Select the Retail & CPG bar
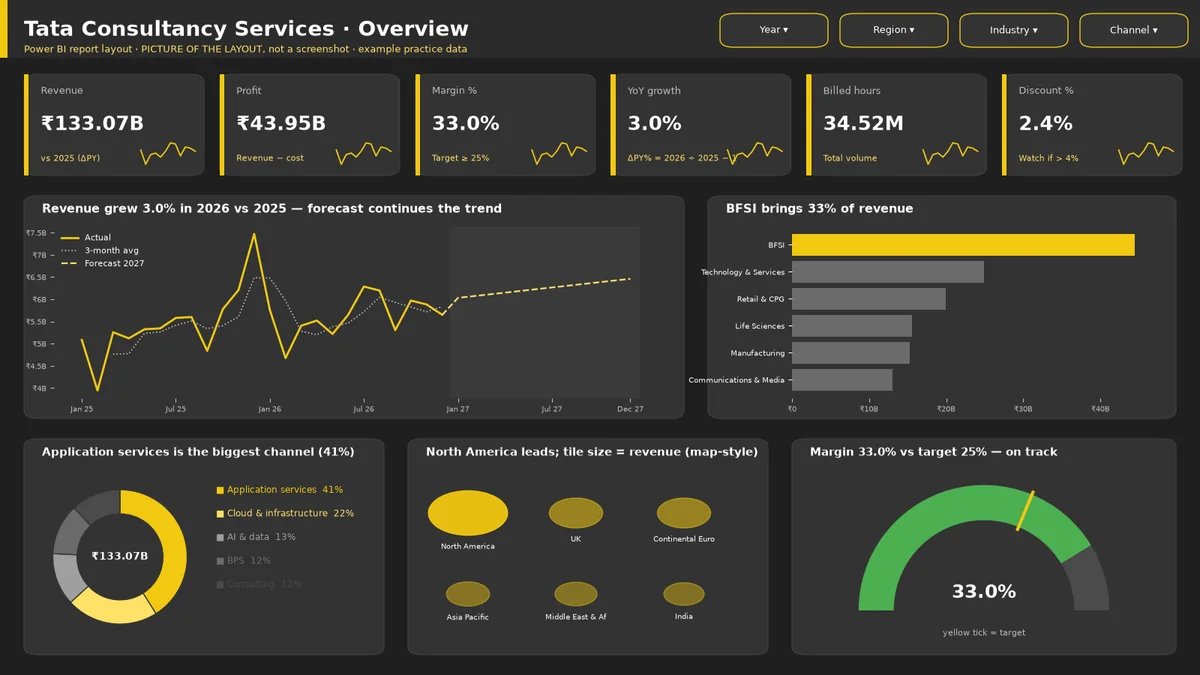The height and width of the screenshot is (675, 1200). (x=868, y=299)
